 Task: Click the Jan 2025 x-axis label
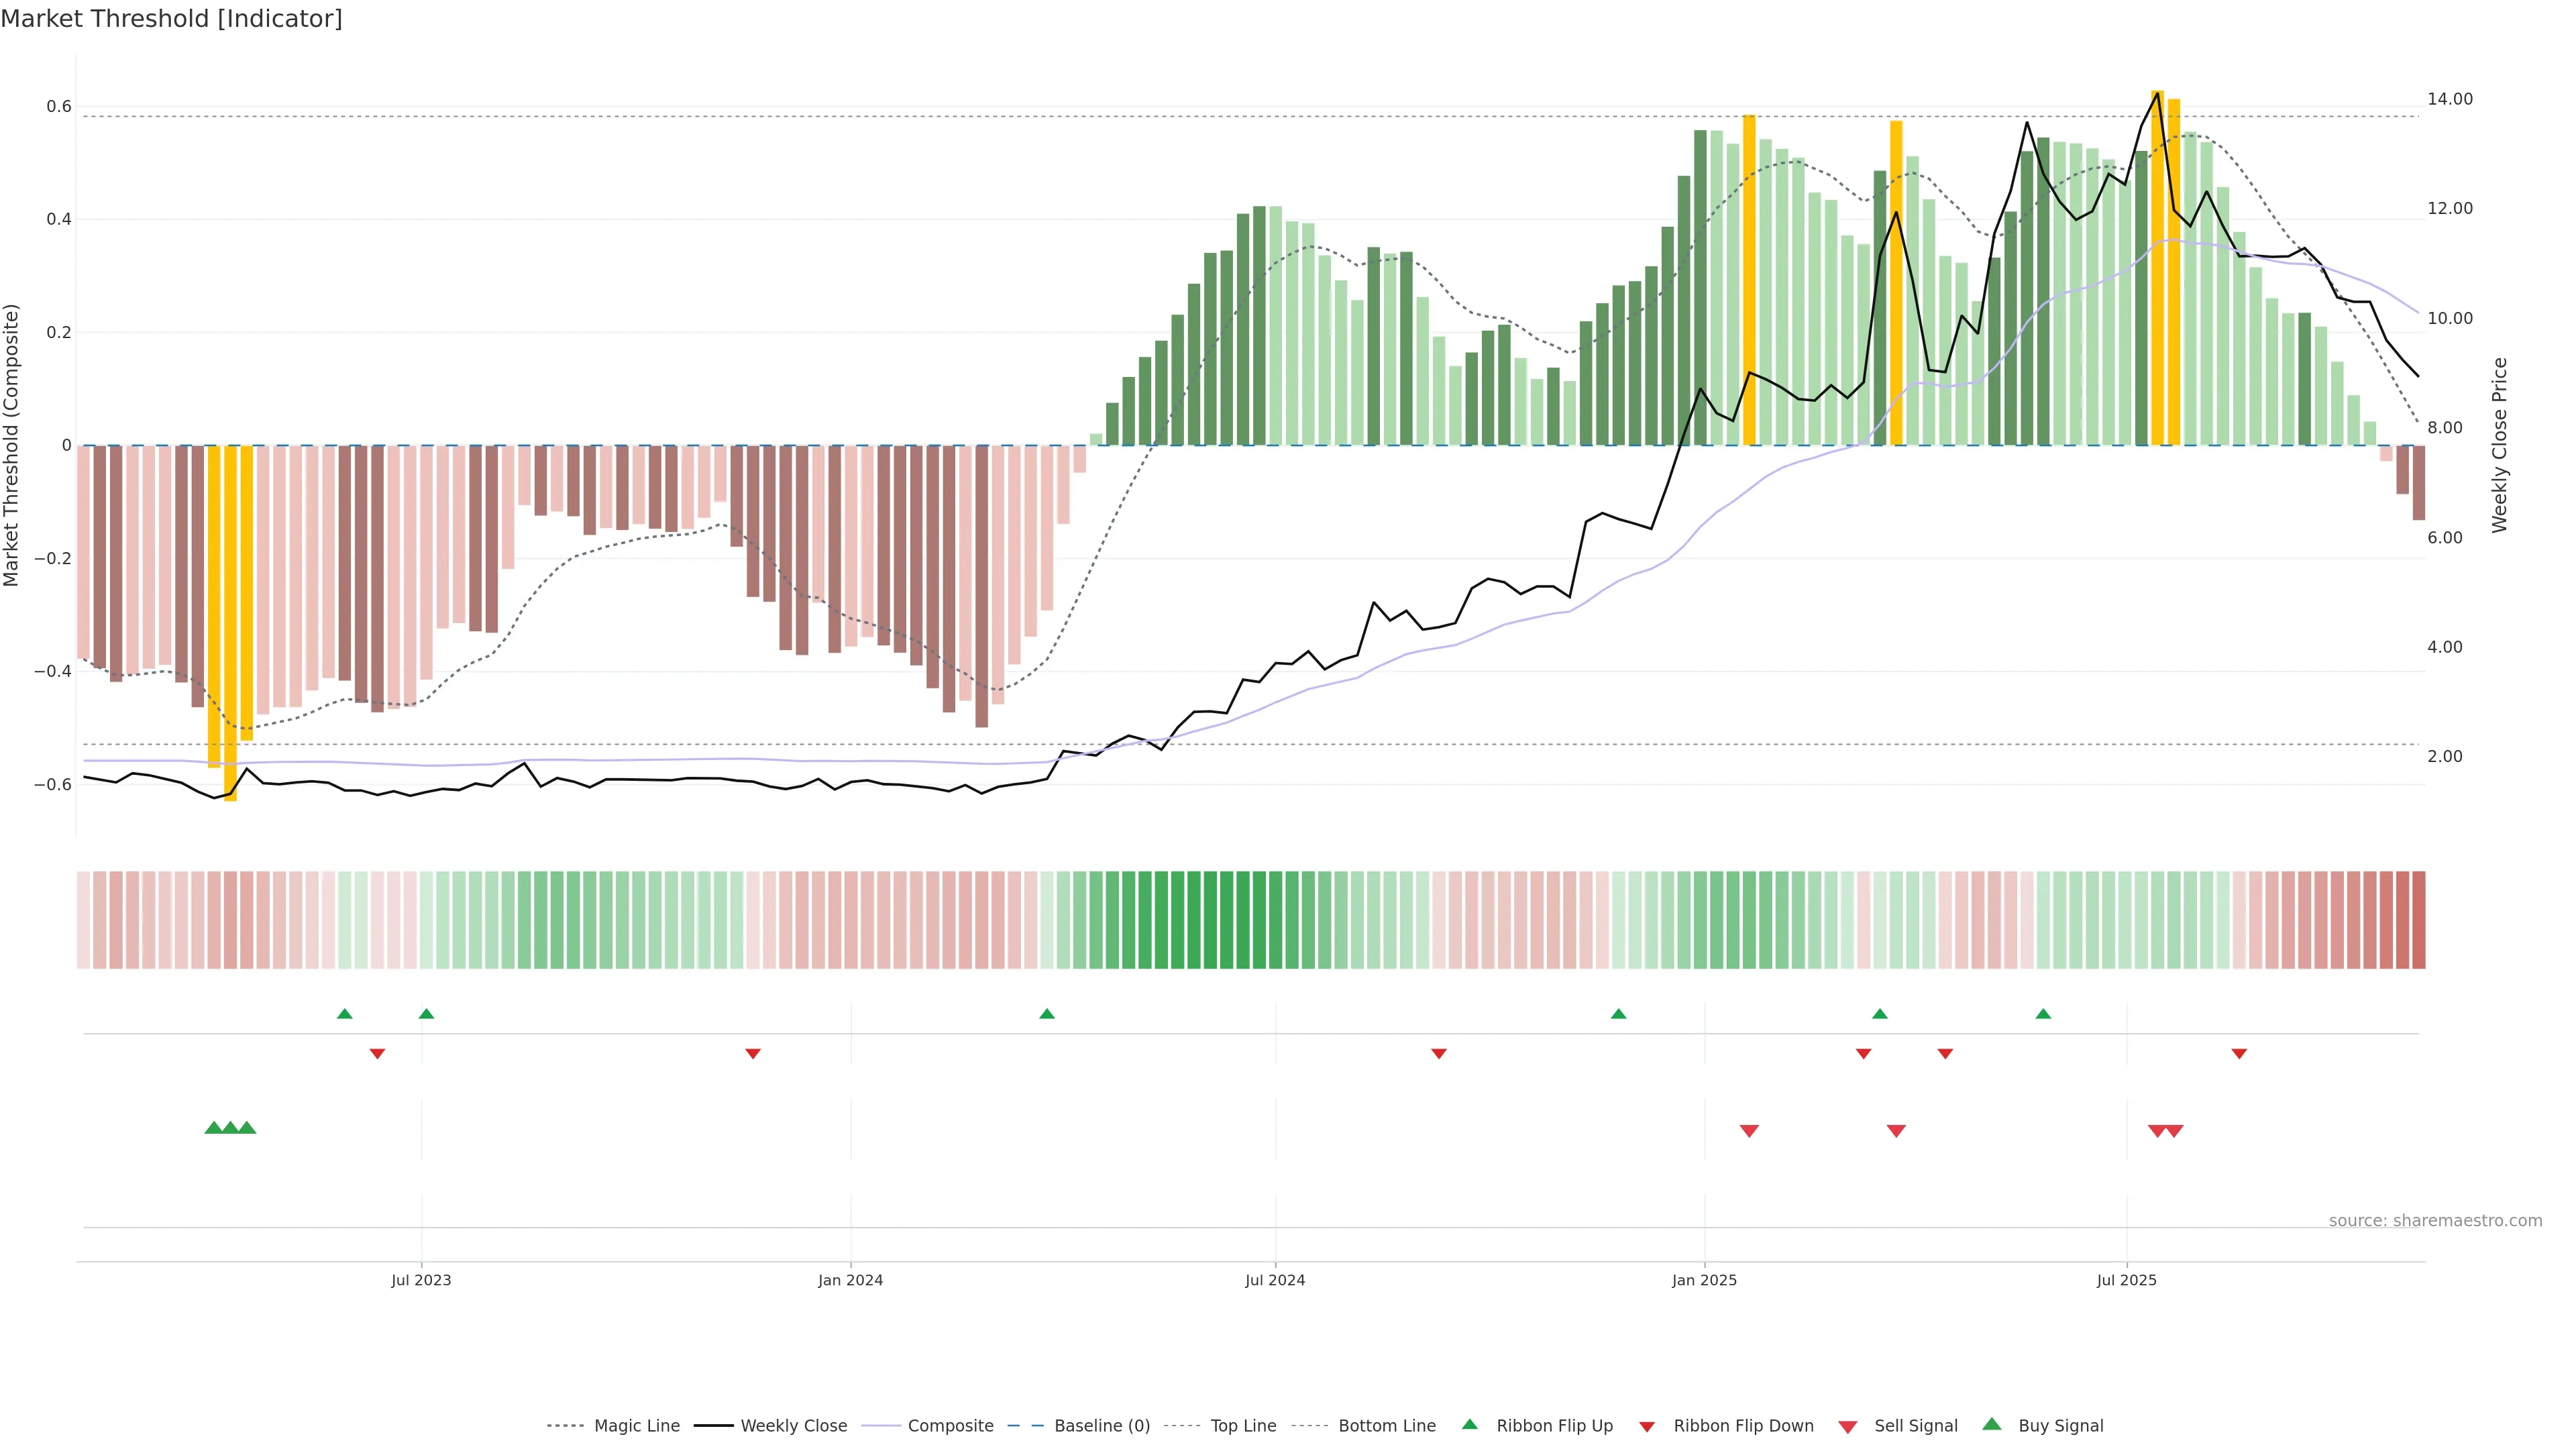tap(1704, 1280)
